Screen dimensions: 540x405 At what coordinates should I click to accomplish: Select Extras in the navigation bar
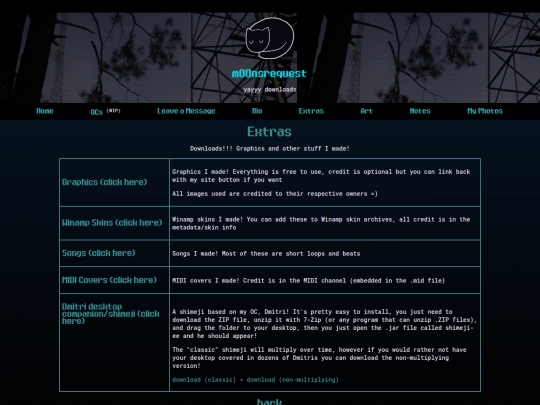point(311,111)
